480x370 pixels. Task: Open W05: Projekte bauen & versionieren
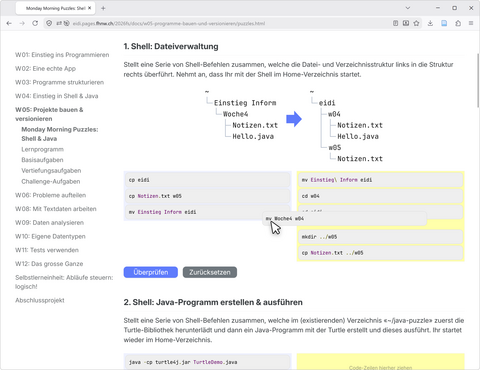point(49,114)
